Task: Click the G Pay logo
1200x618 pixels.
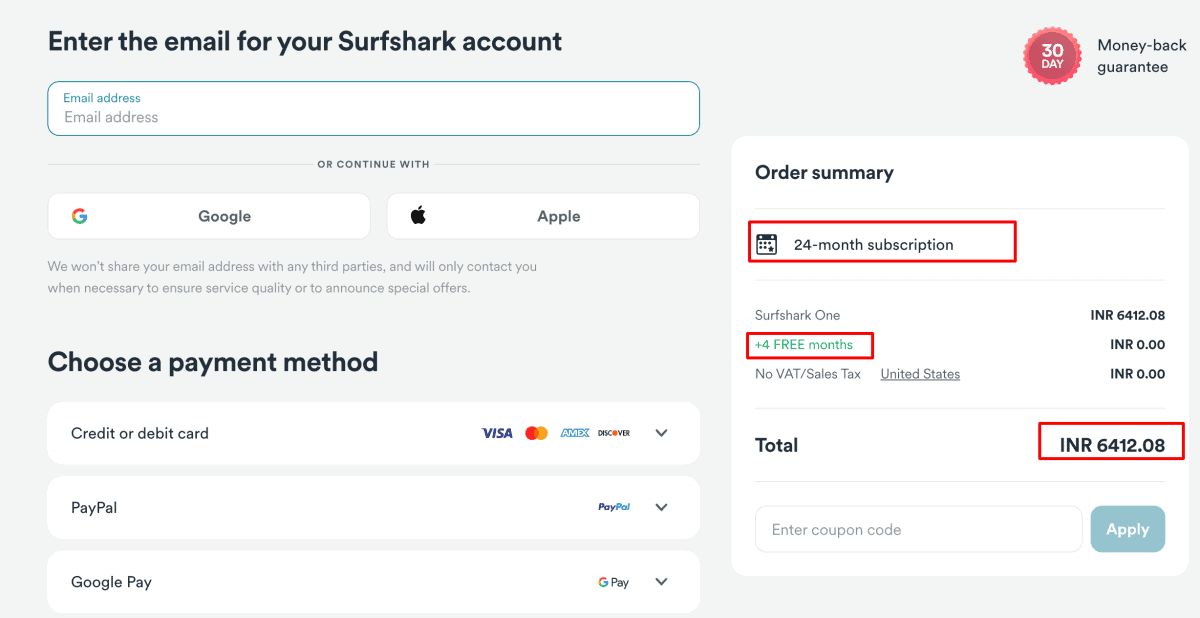Action: point(613,582)
